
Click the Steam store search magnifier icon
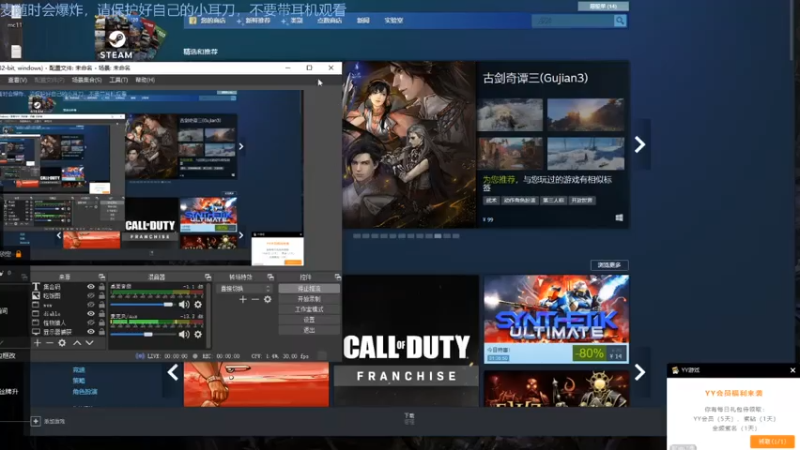[620, 20]
